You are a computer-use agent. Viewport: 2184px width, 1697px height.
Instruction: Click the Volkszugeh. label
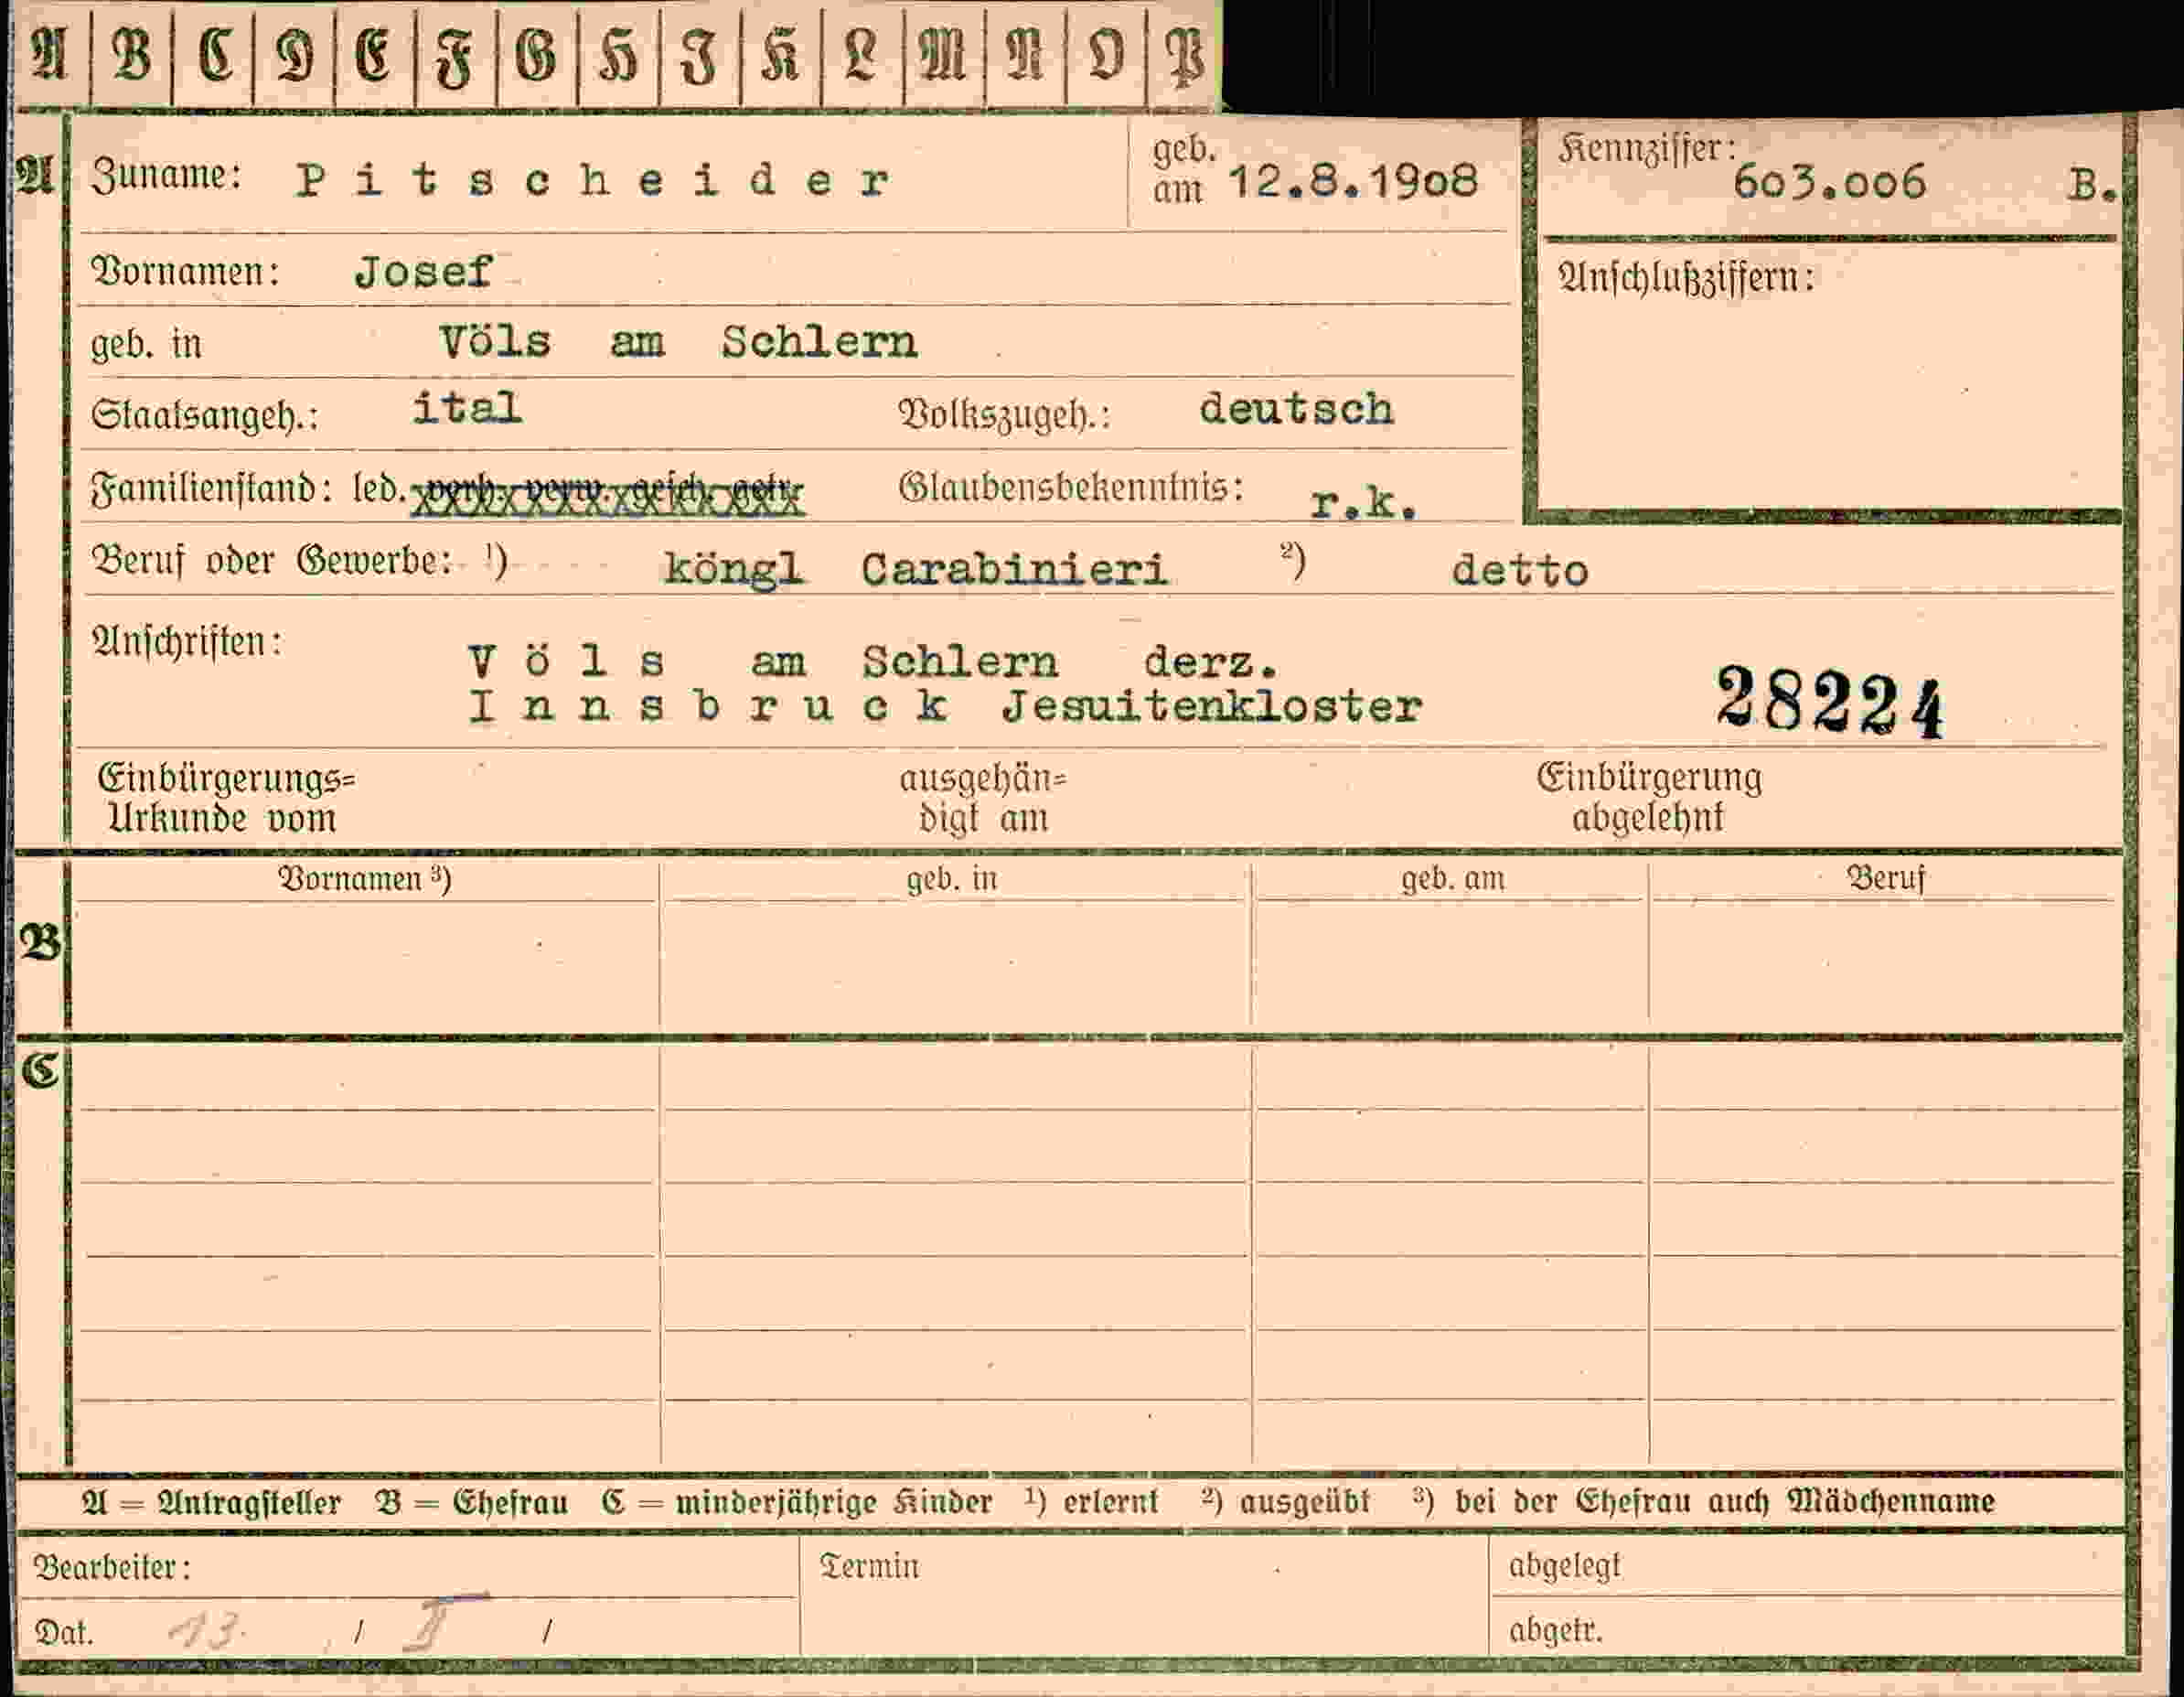(x=1004, y=415)
